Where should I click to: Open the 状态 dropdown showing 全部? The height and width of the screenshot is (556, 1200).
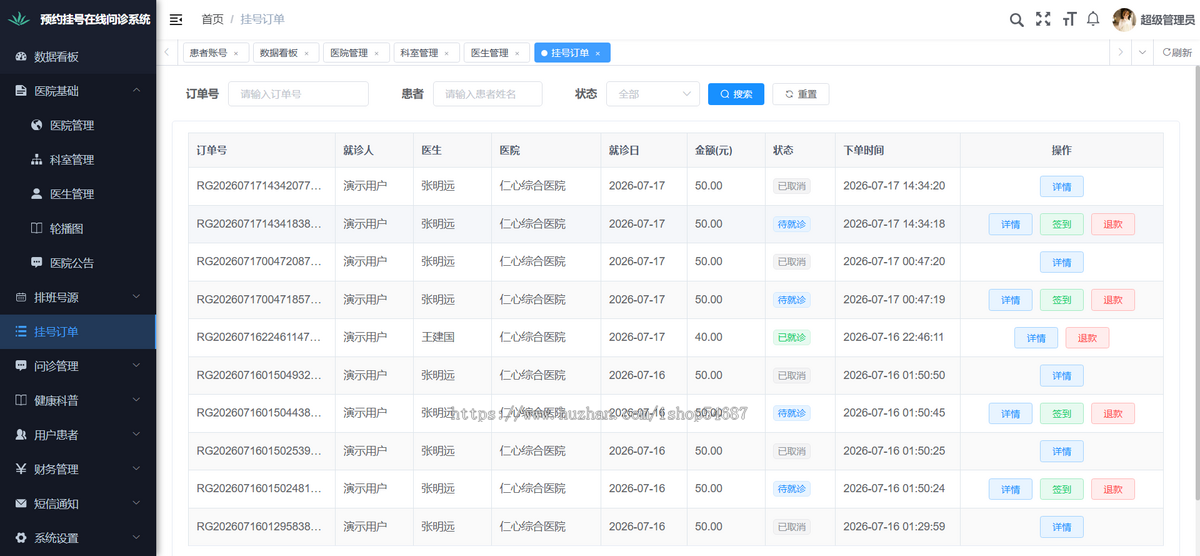653,94
